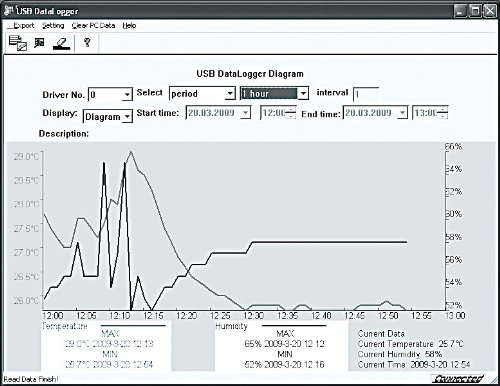
Task: Minimize the USB DataLogger window
Action: pos(460,11)
